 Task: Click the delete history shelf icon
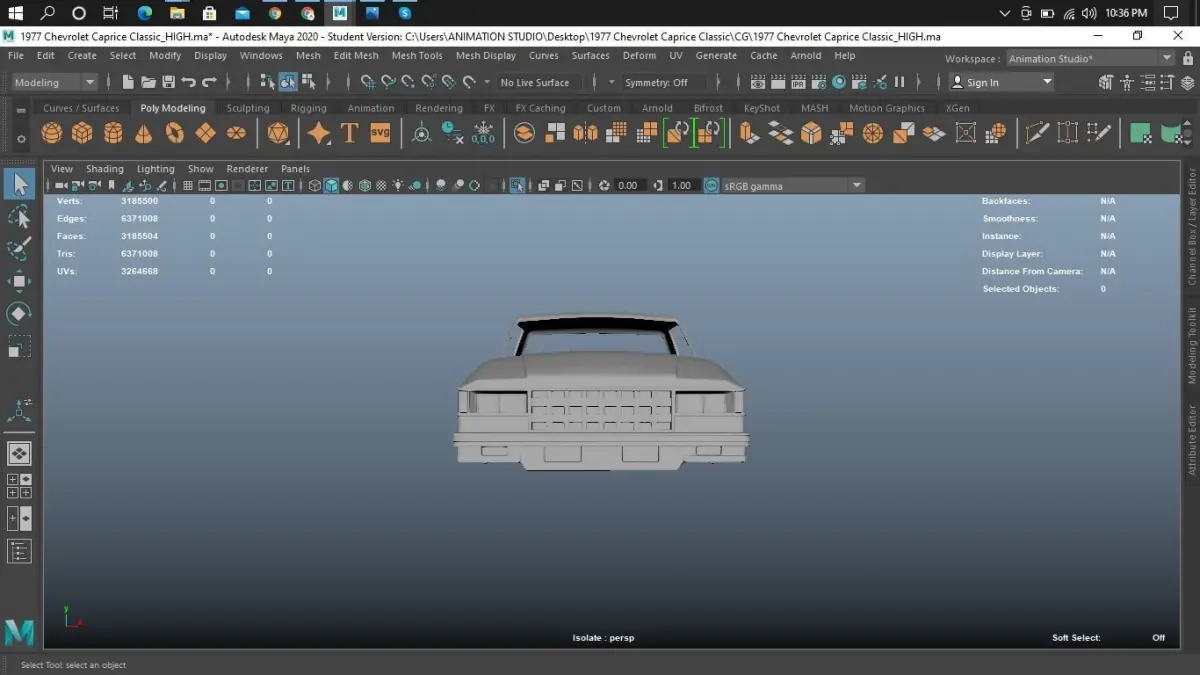click(x=453, y=132)
